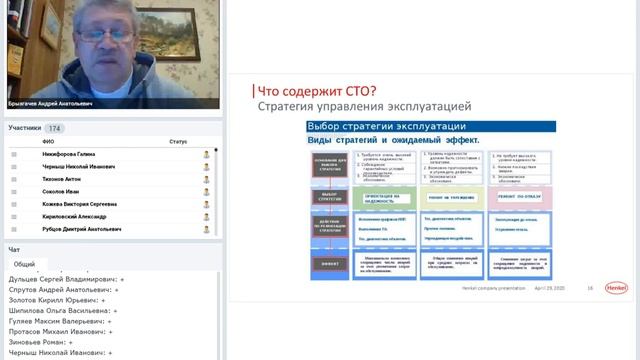Click the ФИО column header

(x=48, y=142)
